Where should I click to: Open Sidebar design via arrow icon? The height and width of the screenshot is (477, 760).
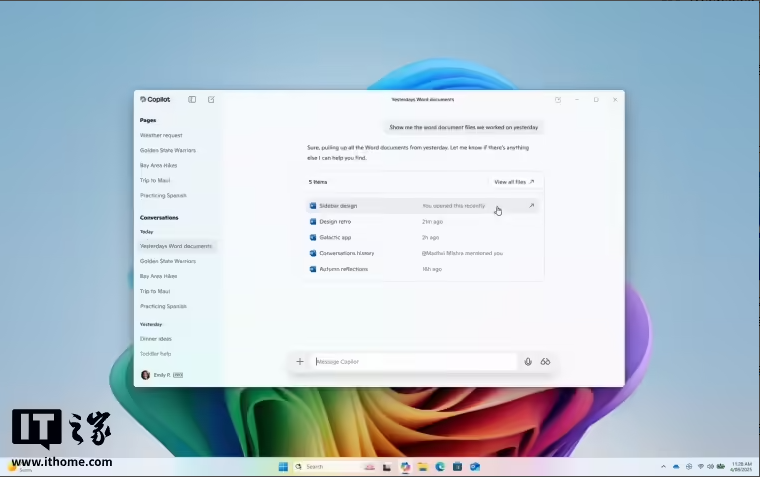click(531, 206)
